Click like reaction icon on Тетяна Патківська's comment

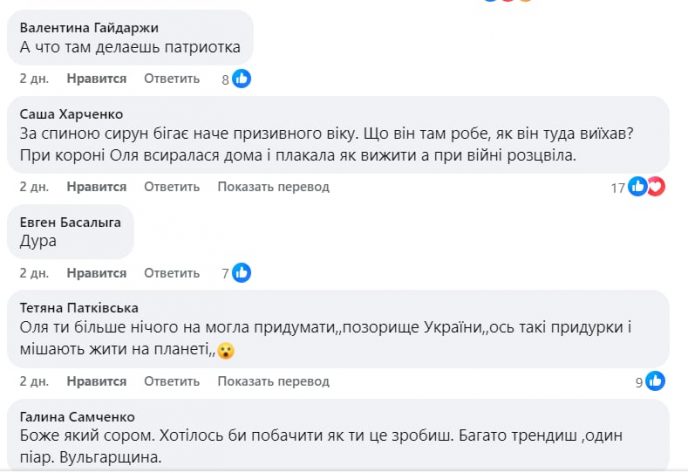click(x=656, y=380)
